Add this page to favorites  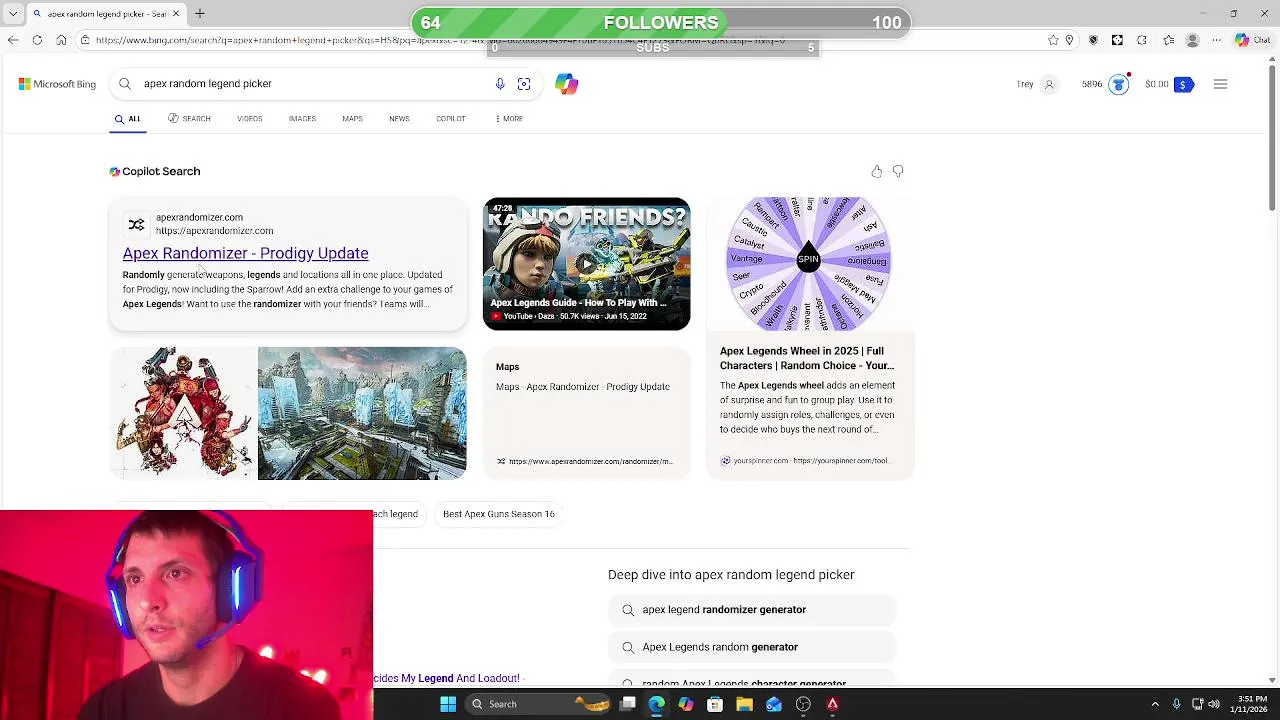(1053, 40)
